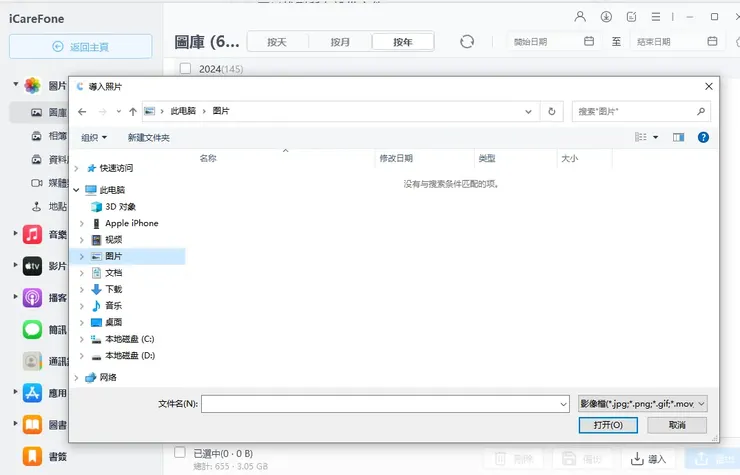
Task: Click the feedback note icon in iCareFone title bar
Action: (x=631, y=17)
